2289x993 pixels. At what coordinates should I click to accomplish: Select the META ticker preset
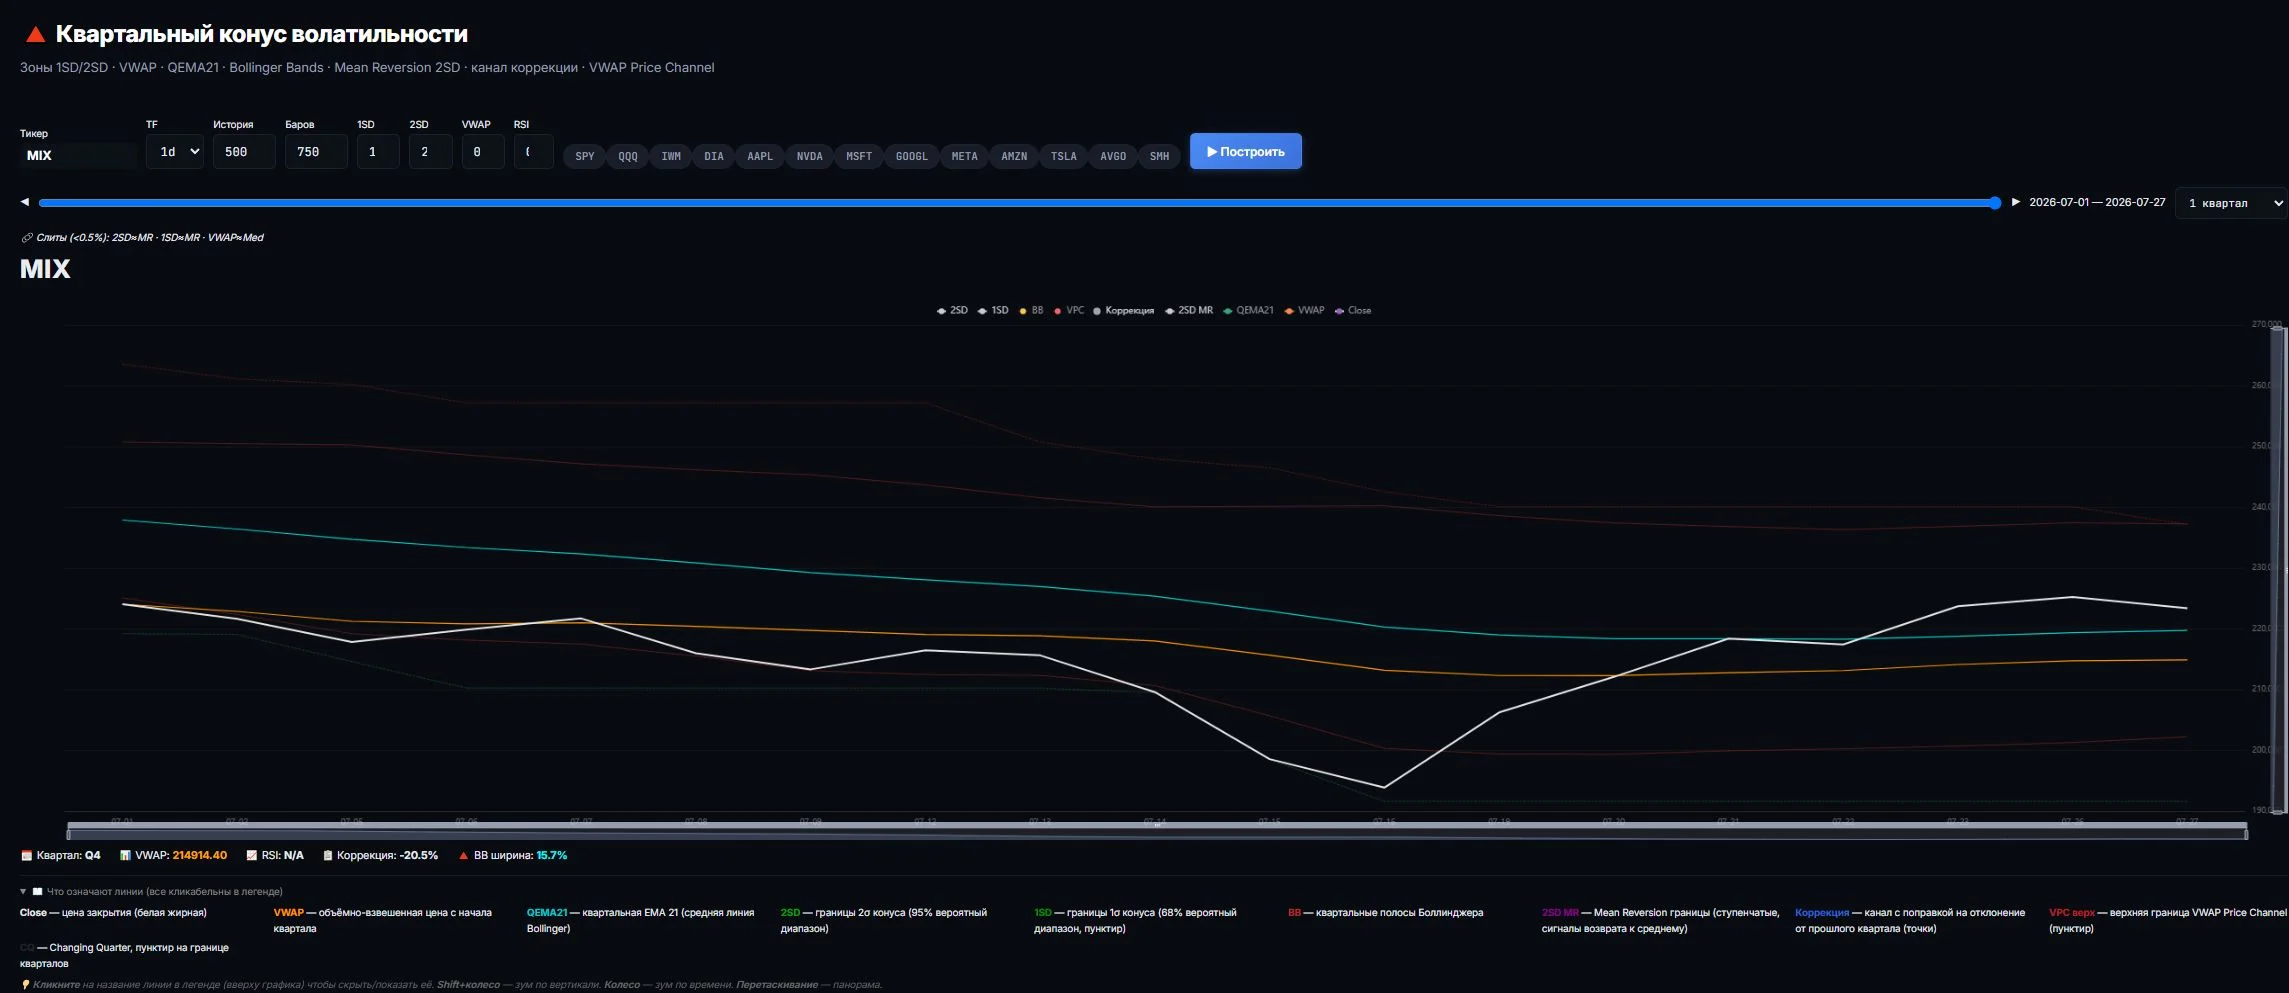coord(965,157)
